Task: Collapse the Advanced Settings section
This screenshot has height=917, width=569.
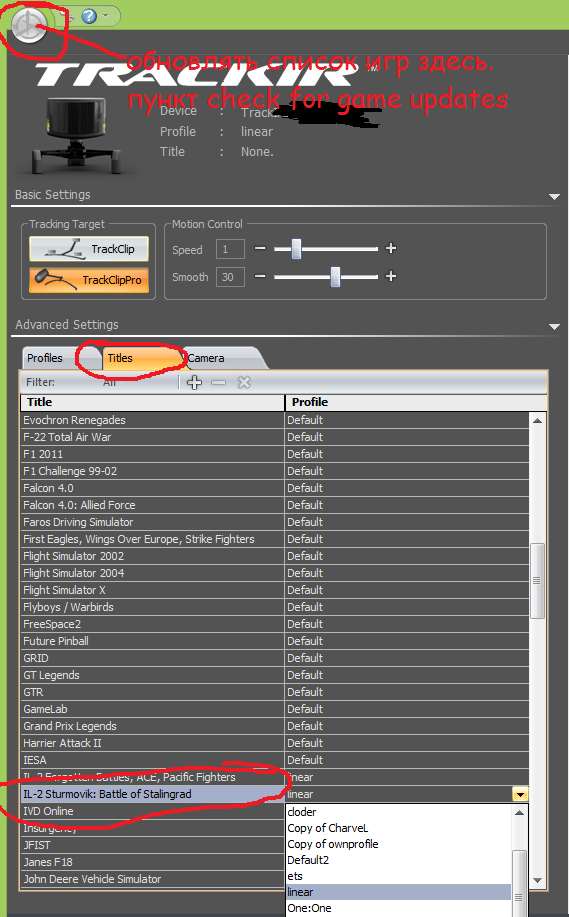Action: (x=554, y=326)
